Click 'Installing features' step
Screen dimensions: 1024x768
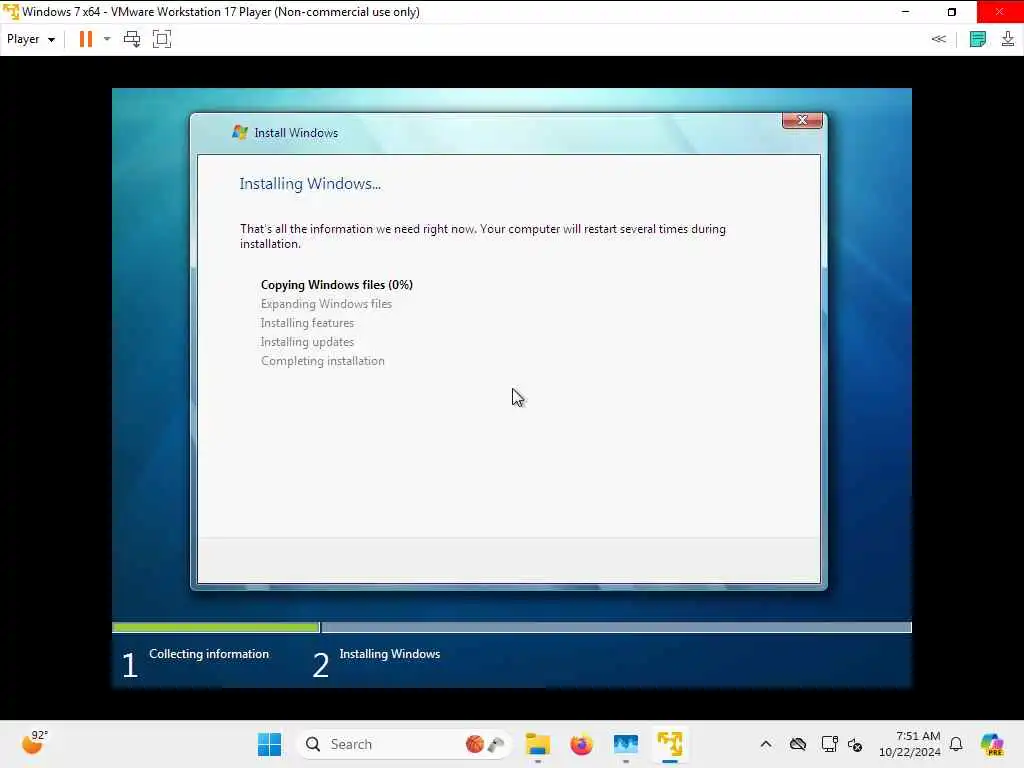coord(307,323)
